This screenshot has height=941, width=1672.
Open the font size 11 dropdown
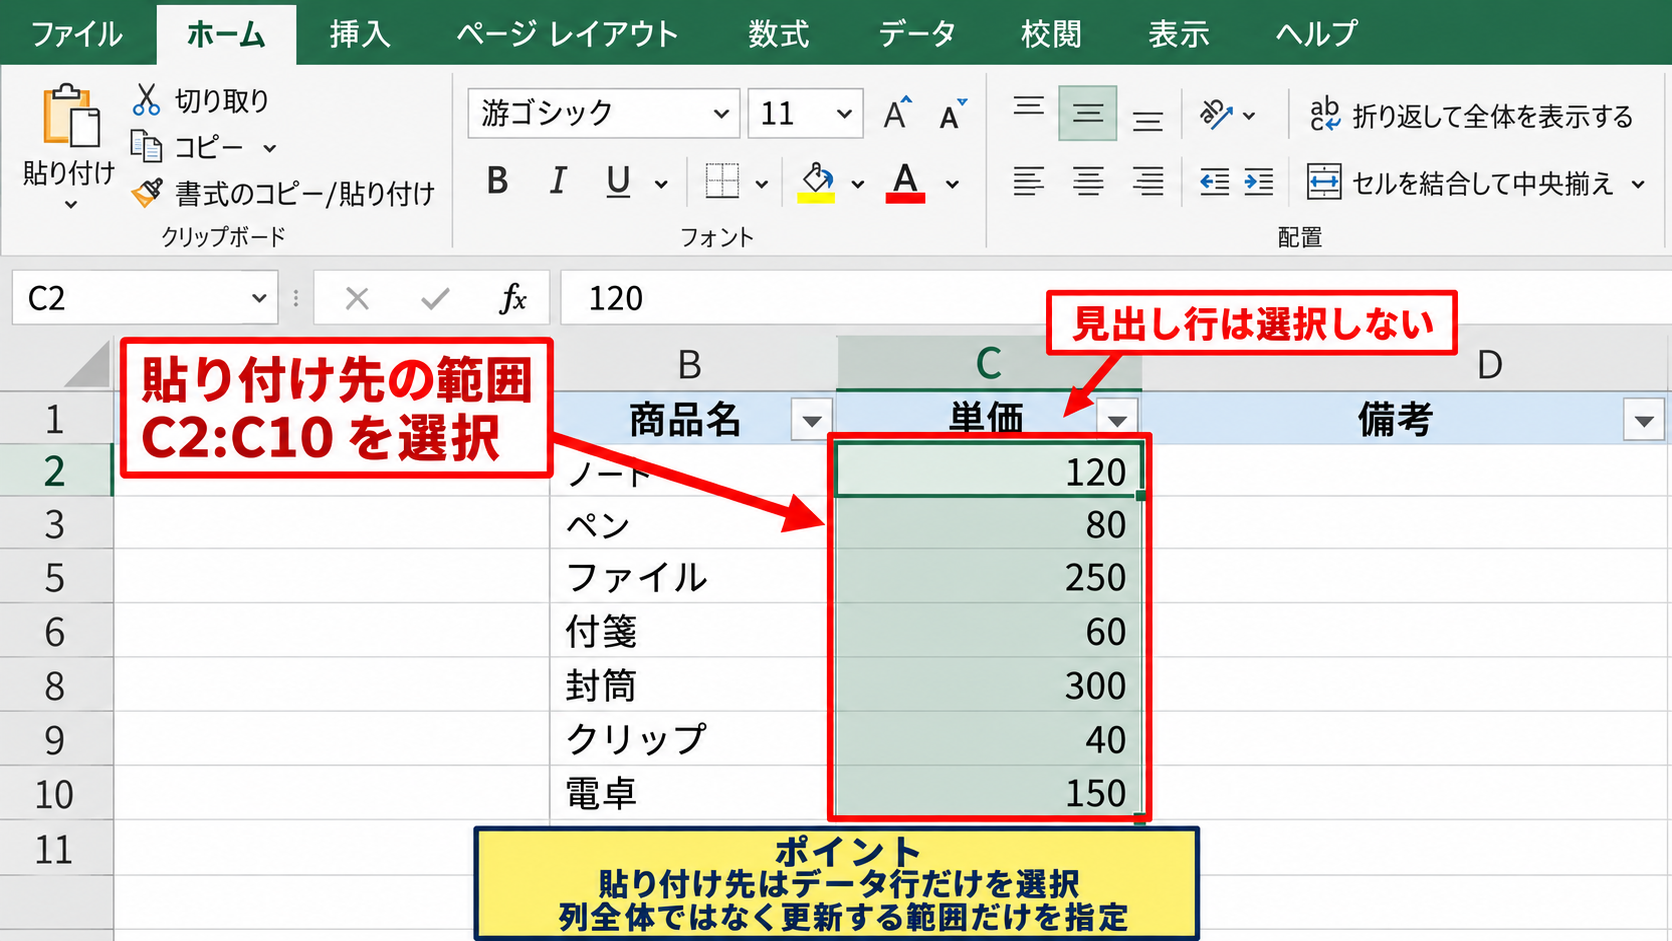coord(844,114)
